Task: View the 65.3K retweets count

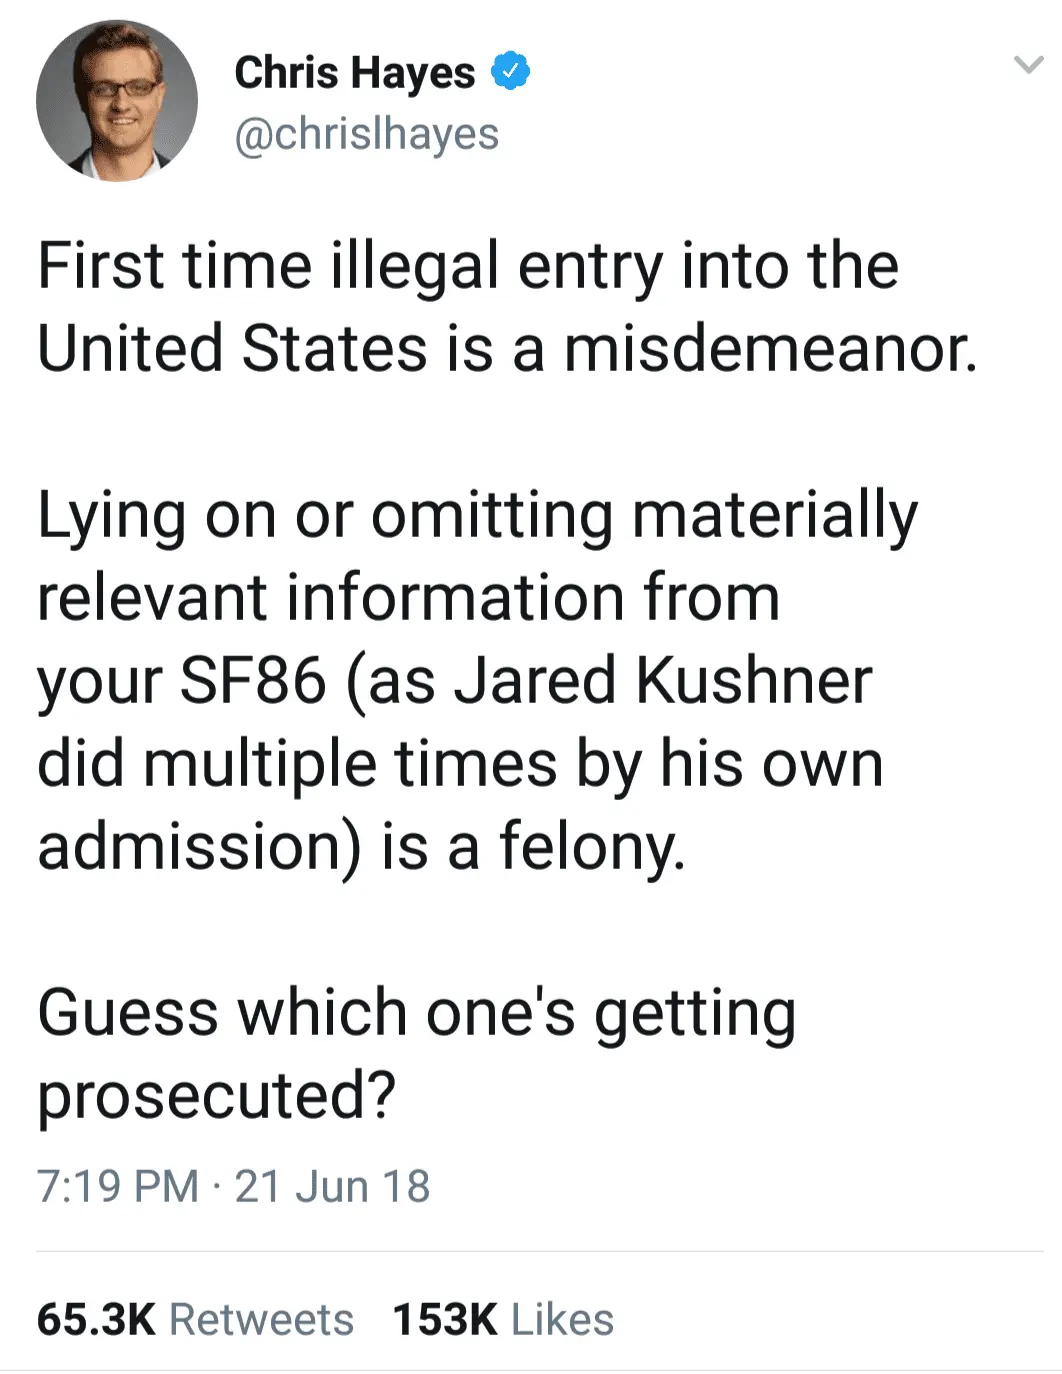Action: click(x=96, y=1319)
